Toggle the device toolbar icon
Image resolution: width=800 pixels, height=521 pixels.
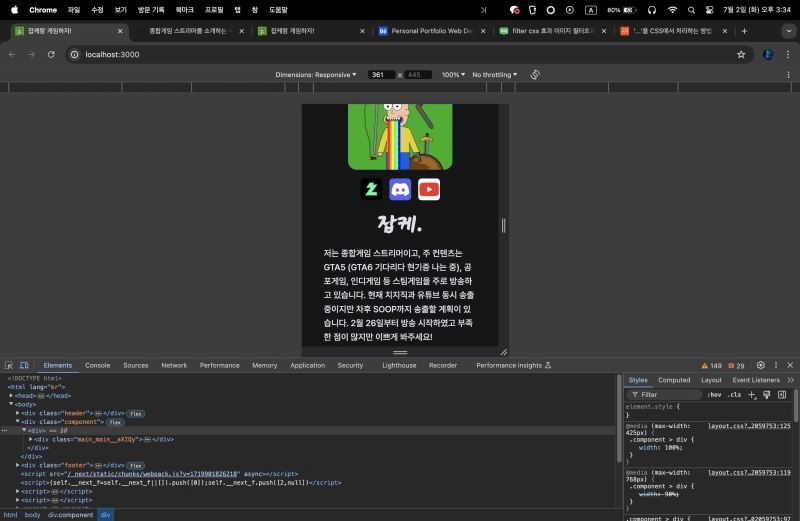click(x=24, y=366)
